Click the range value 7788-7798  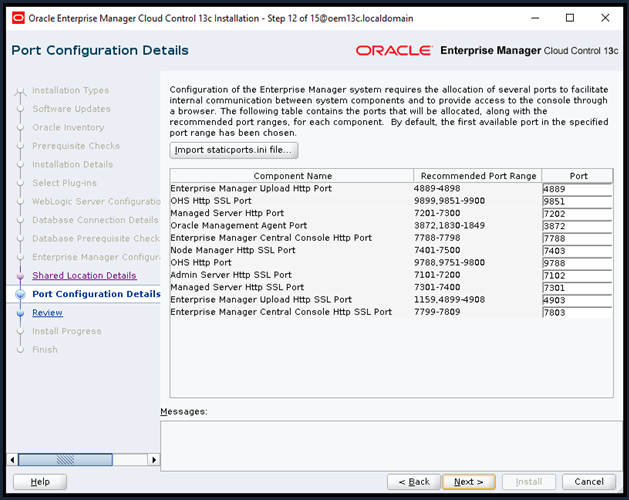(x=437, y=238)
